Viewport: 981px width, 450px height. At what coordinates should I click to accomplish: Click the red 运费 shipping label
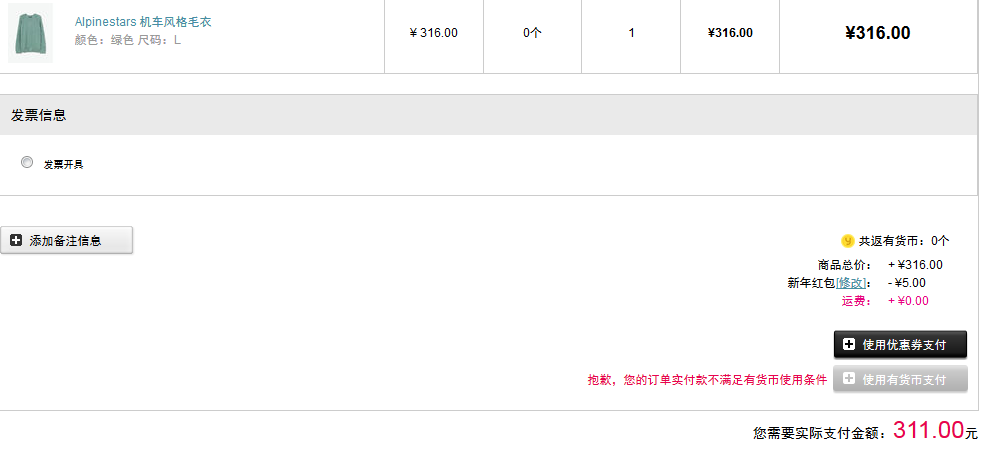(855, 301)
